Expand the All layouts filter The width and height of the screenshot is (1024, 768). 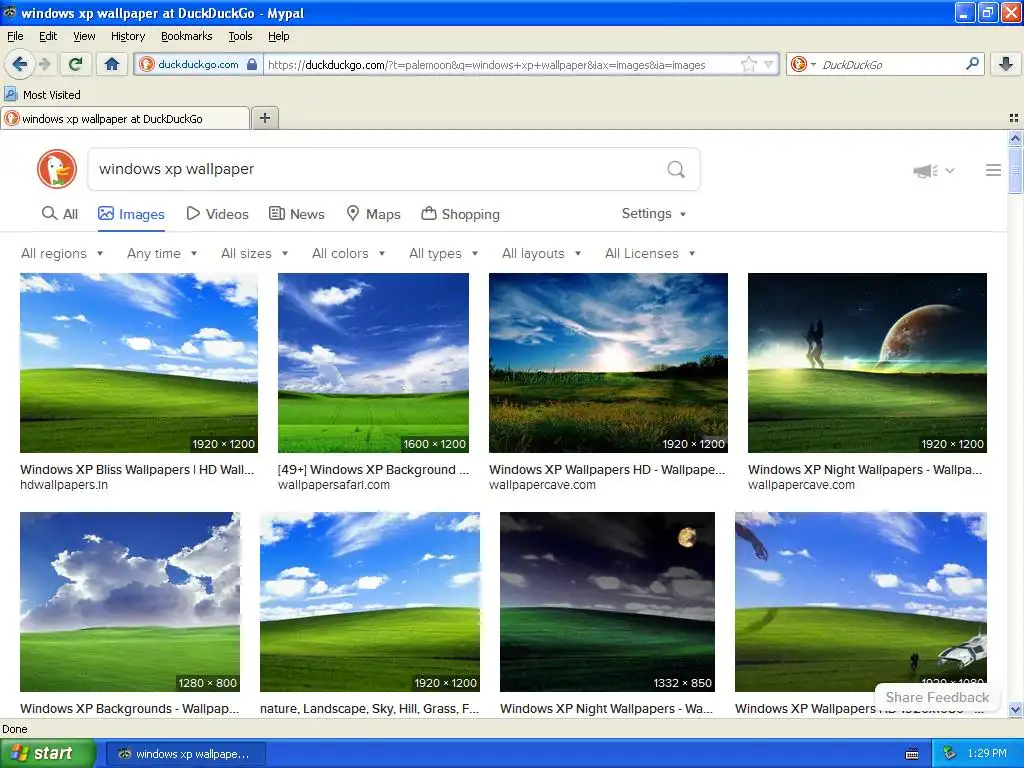coord(541,253)
